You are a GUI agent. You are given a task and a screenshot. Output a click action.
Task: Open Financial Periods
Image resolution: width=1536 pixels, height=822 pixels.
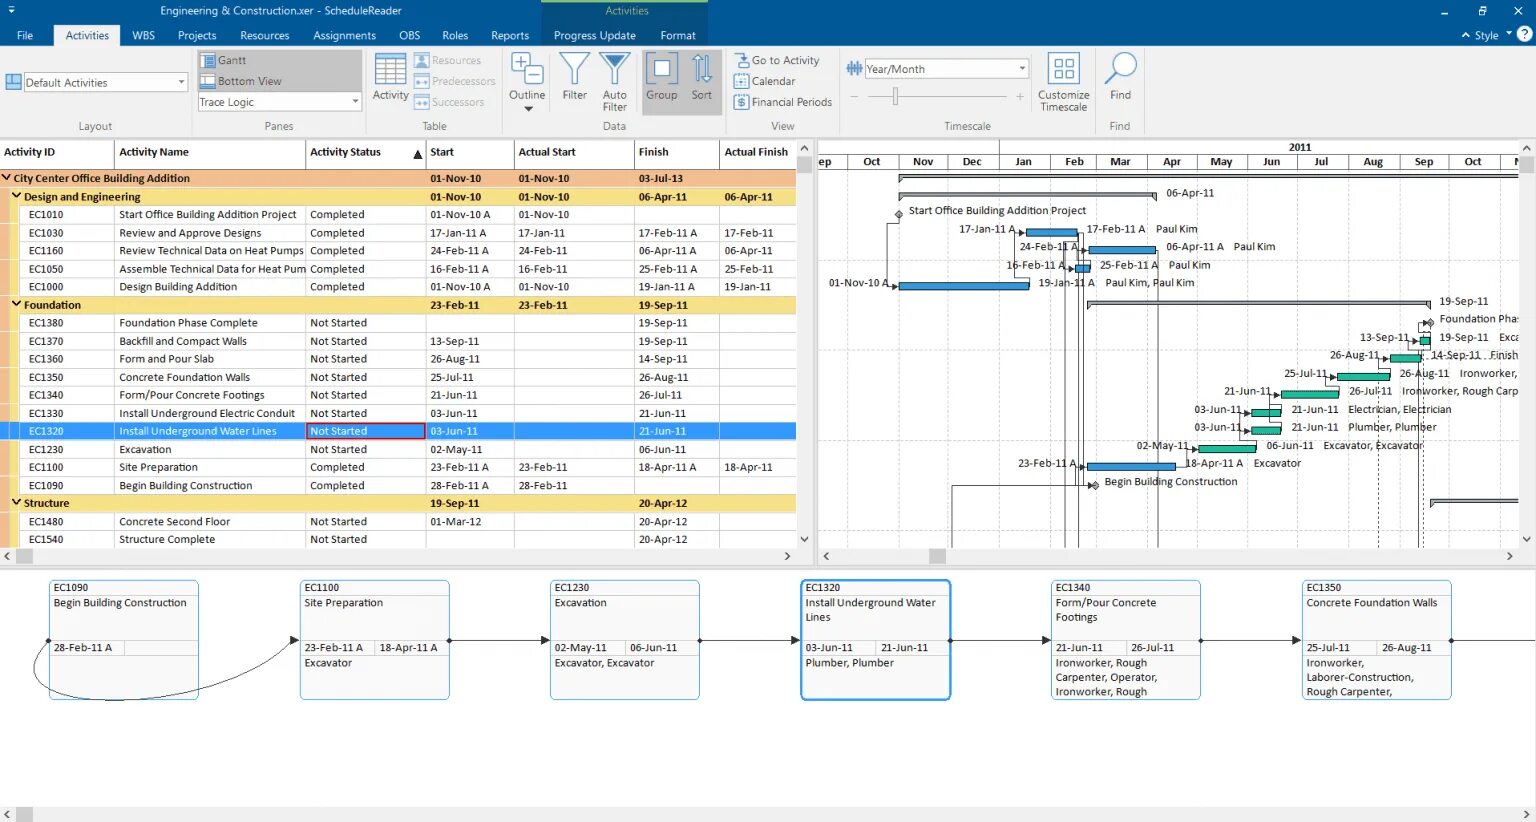783,102
